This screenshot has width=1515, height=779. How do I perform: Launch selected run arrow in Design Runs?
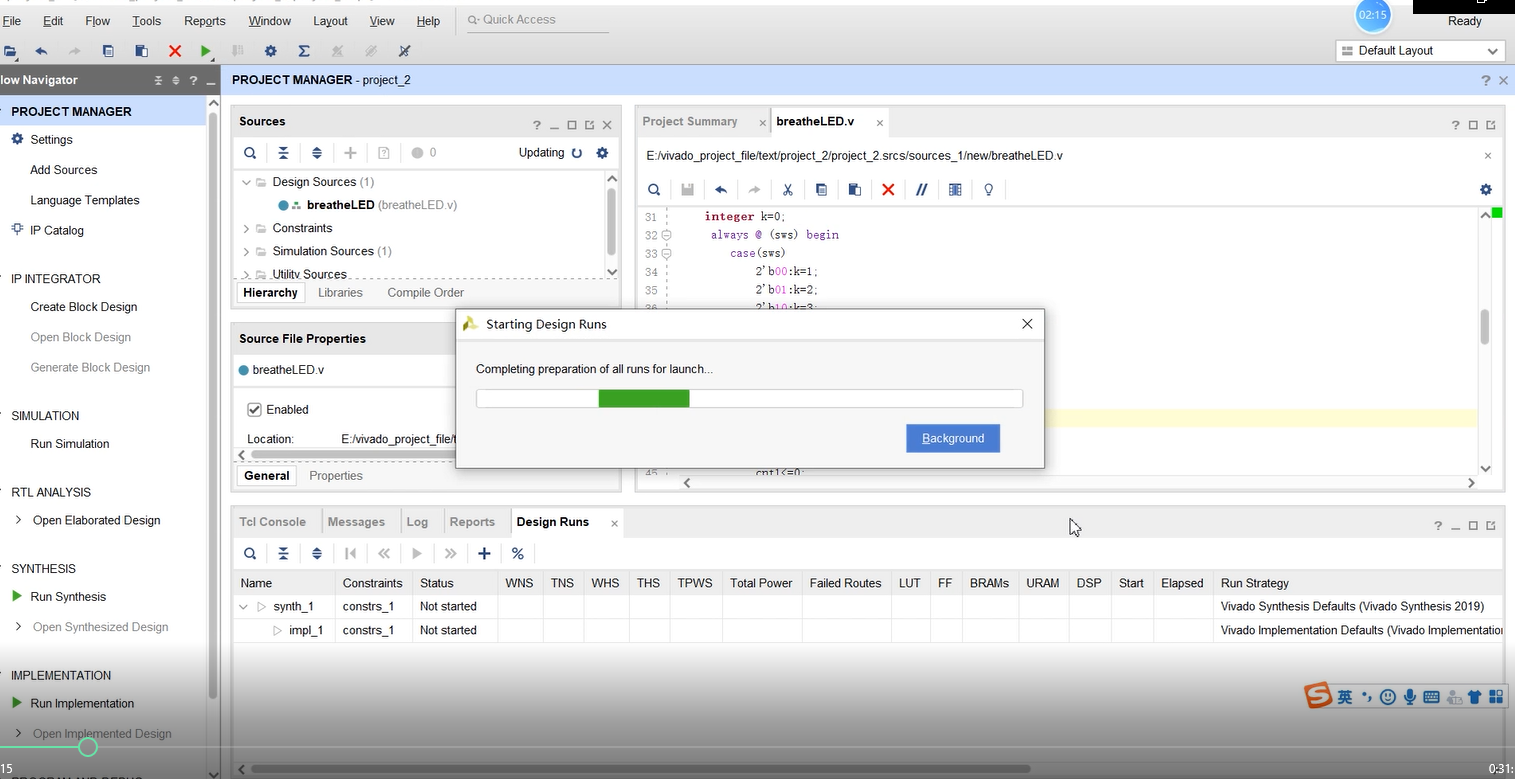coord(417,553)
